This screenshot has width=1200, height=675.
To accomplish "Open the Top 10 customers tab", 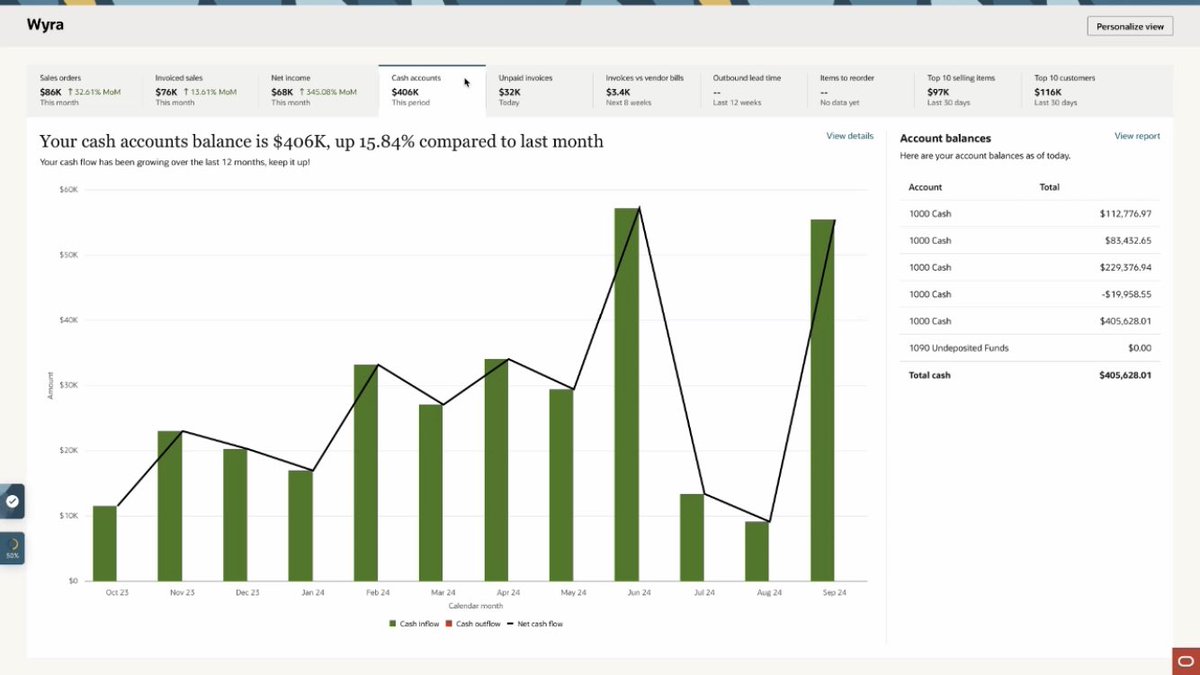I will [1075, 90].
